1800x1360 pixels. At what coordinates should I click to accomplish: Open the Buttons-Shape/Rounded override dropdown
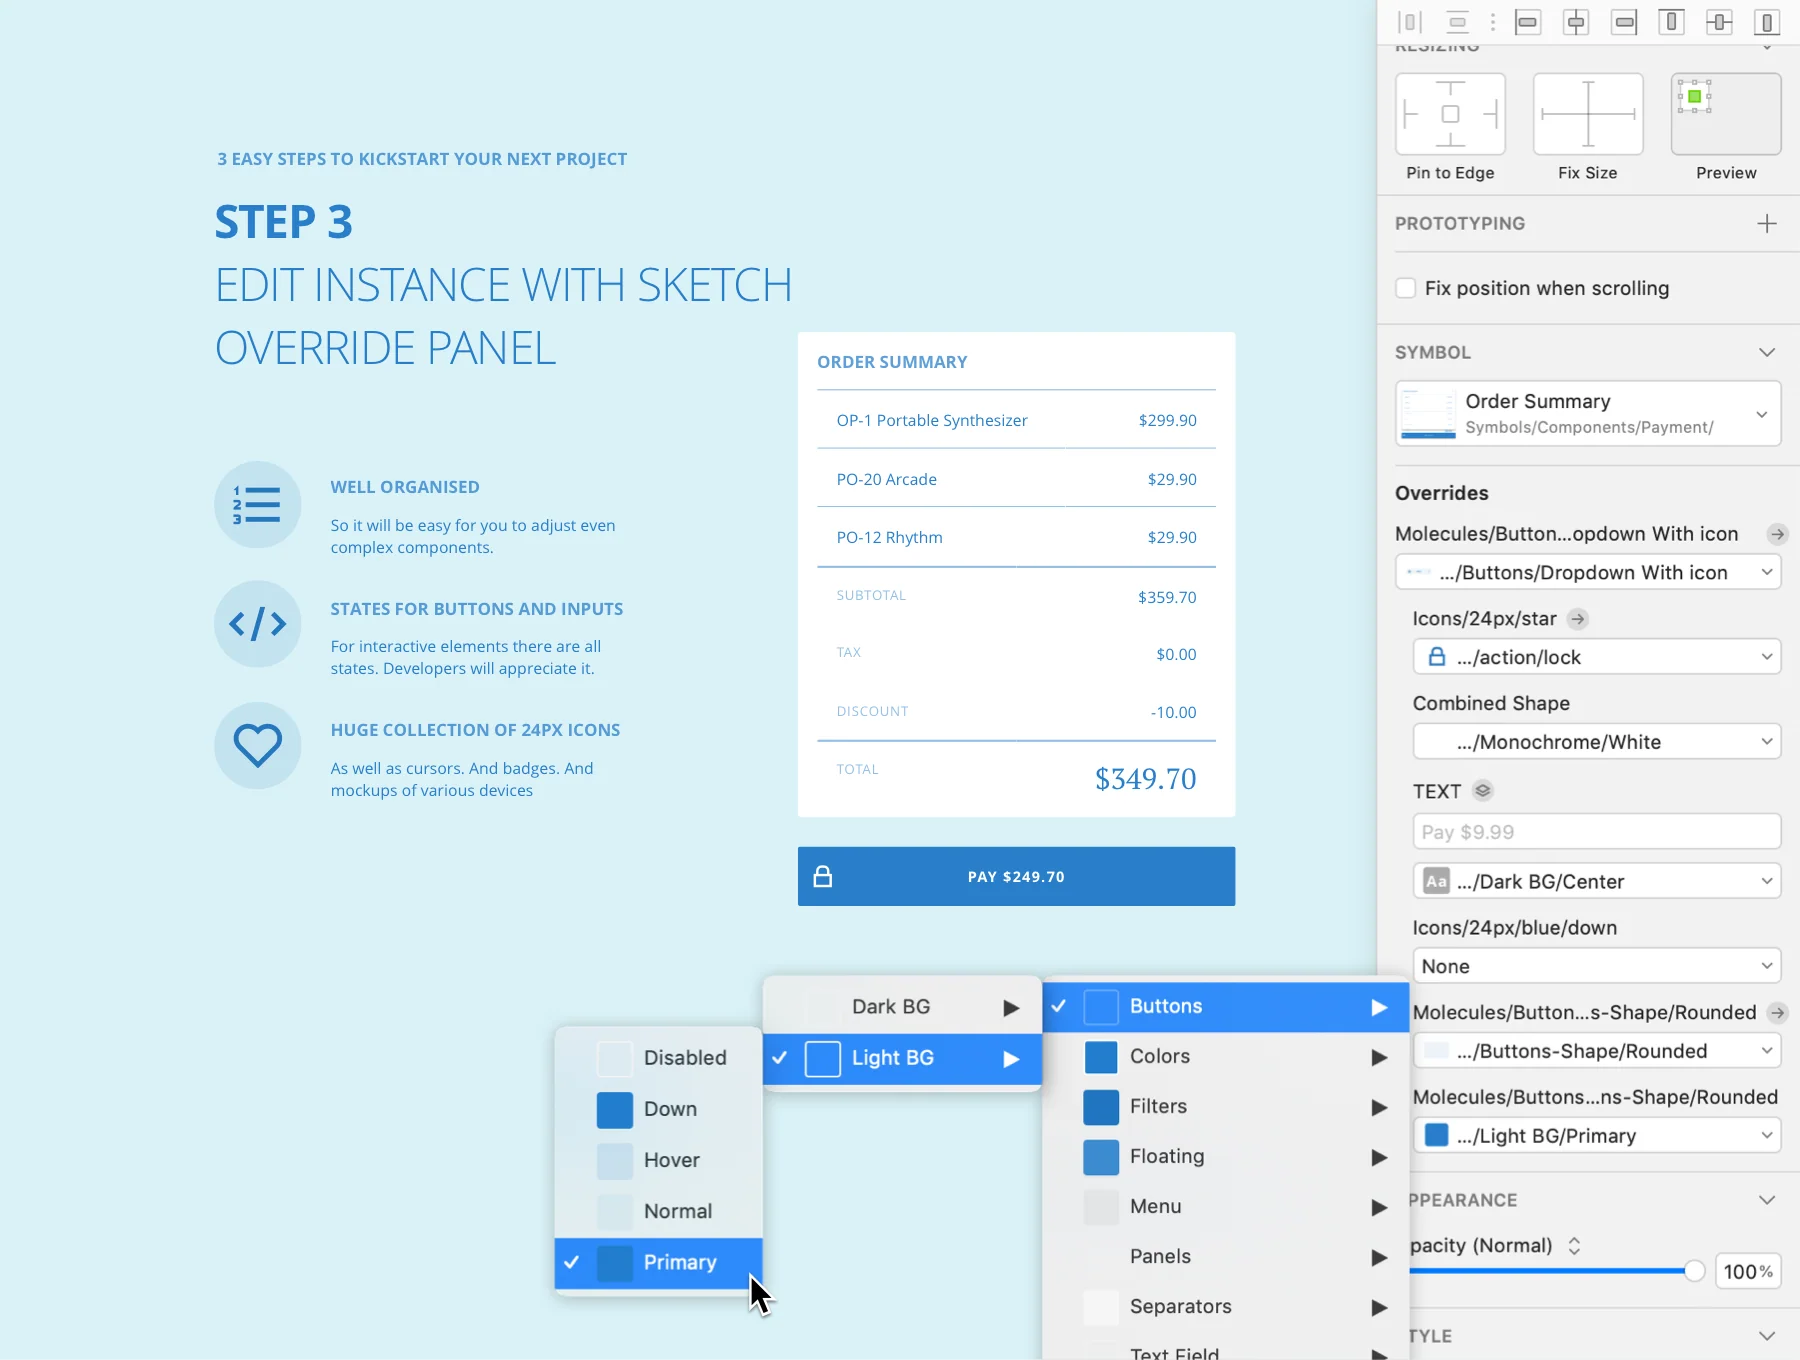[1597, 1051]
